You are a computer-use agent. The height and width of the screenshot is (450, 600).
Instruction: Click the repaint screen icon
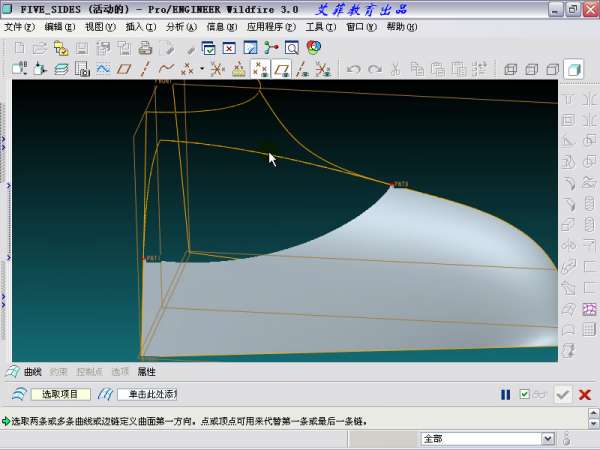click(250, 48)
